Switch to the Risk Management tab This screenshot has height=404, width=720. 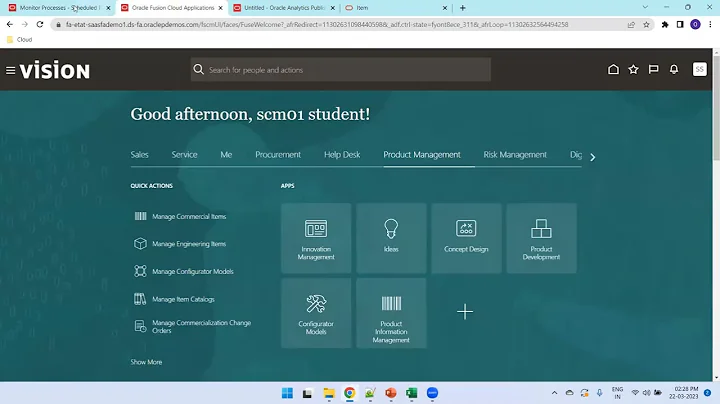(515, 155)
